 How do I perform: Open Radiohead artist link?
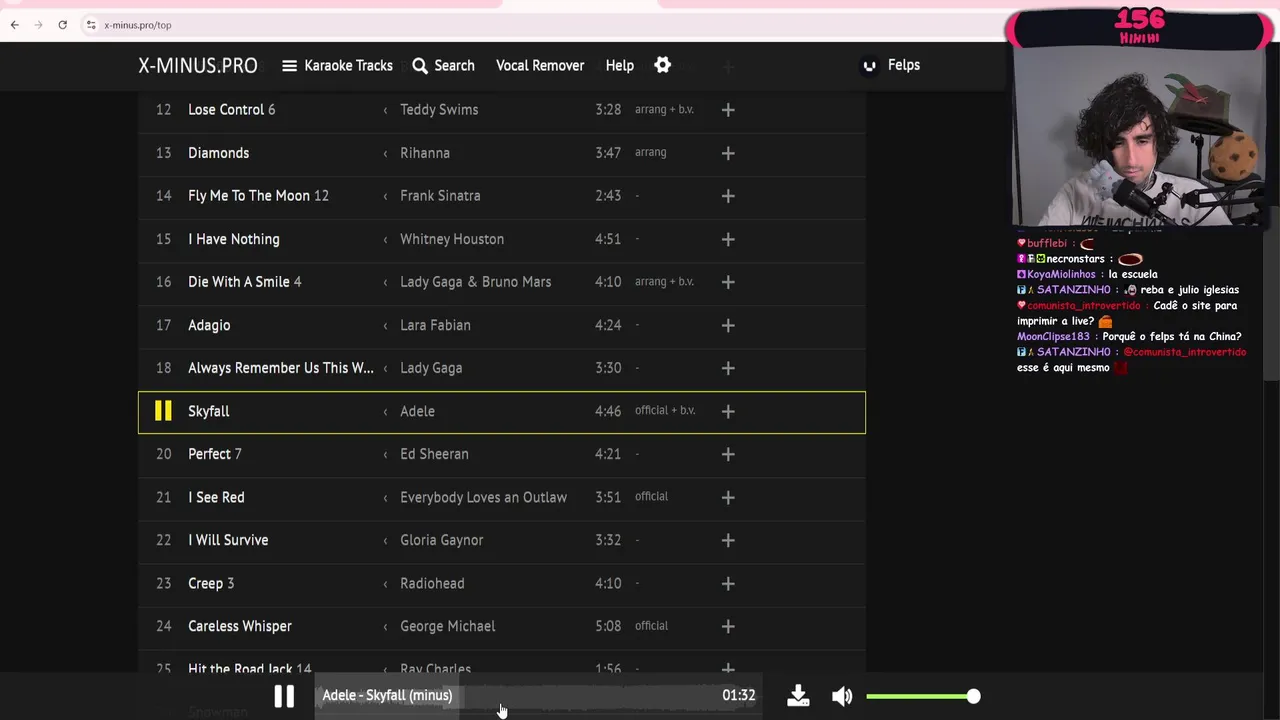click(432, 583)
